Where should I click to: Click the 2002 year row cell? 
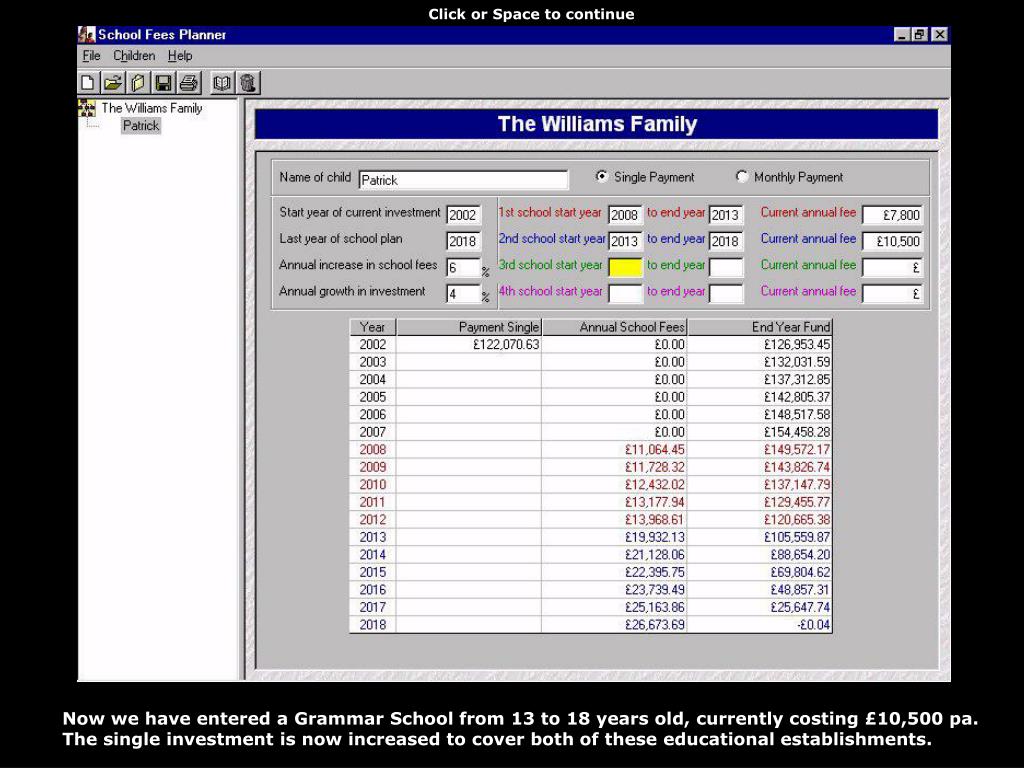372,345
